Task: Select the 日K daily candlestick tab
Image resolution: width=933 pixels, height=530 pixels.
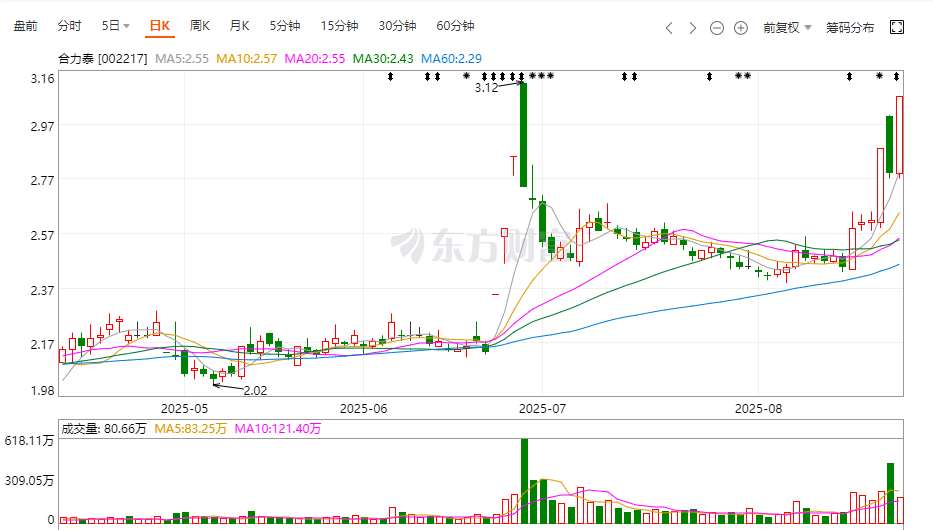Action: coord(159,26)
